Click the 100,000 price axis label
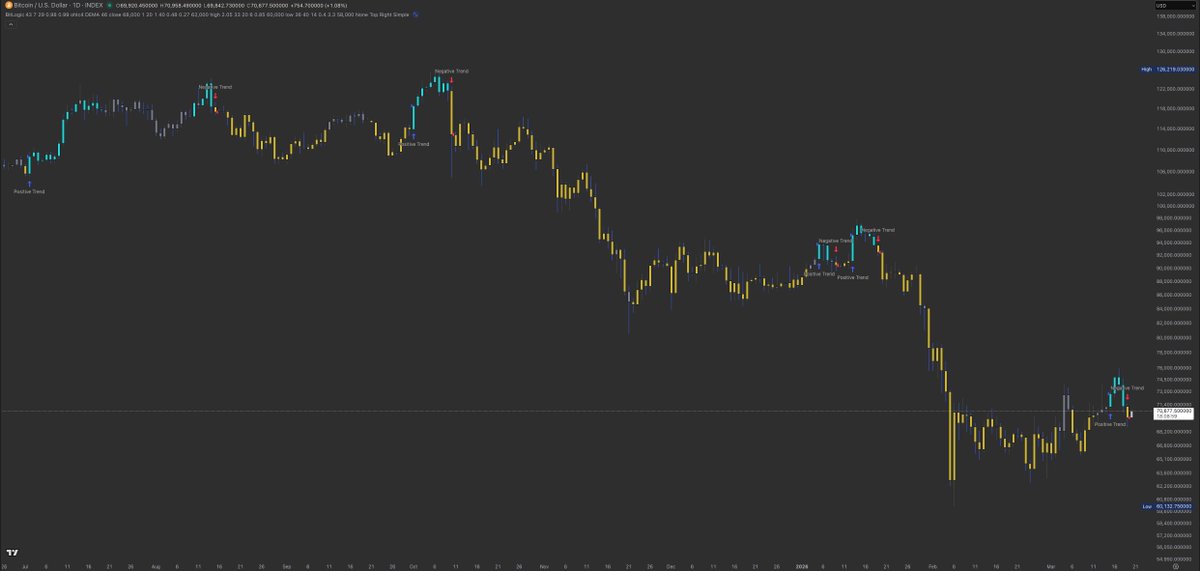This screenshot has width=1200, height=571. pos(1175,206)
